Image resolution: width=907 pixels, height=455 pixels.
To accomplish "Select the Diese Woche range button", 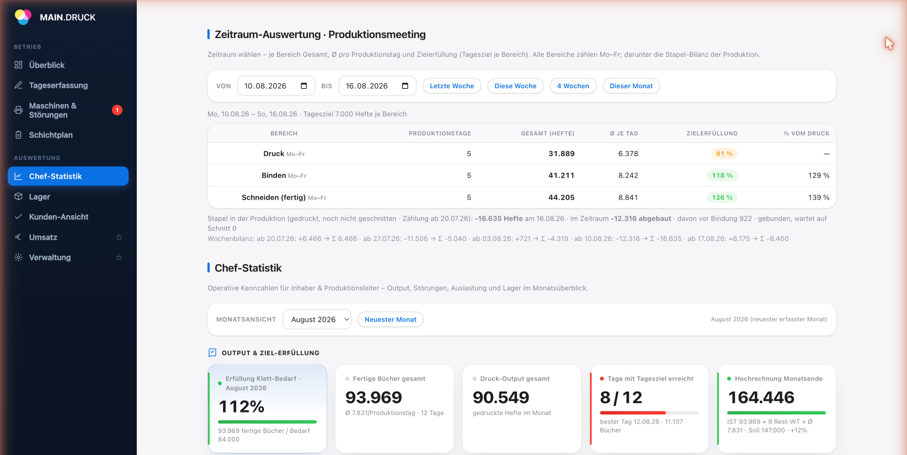I will click(515, 86).
